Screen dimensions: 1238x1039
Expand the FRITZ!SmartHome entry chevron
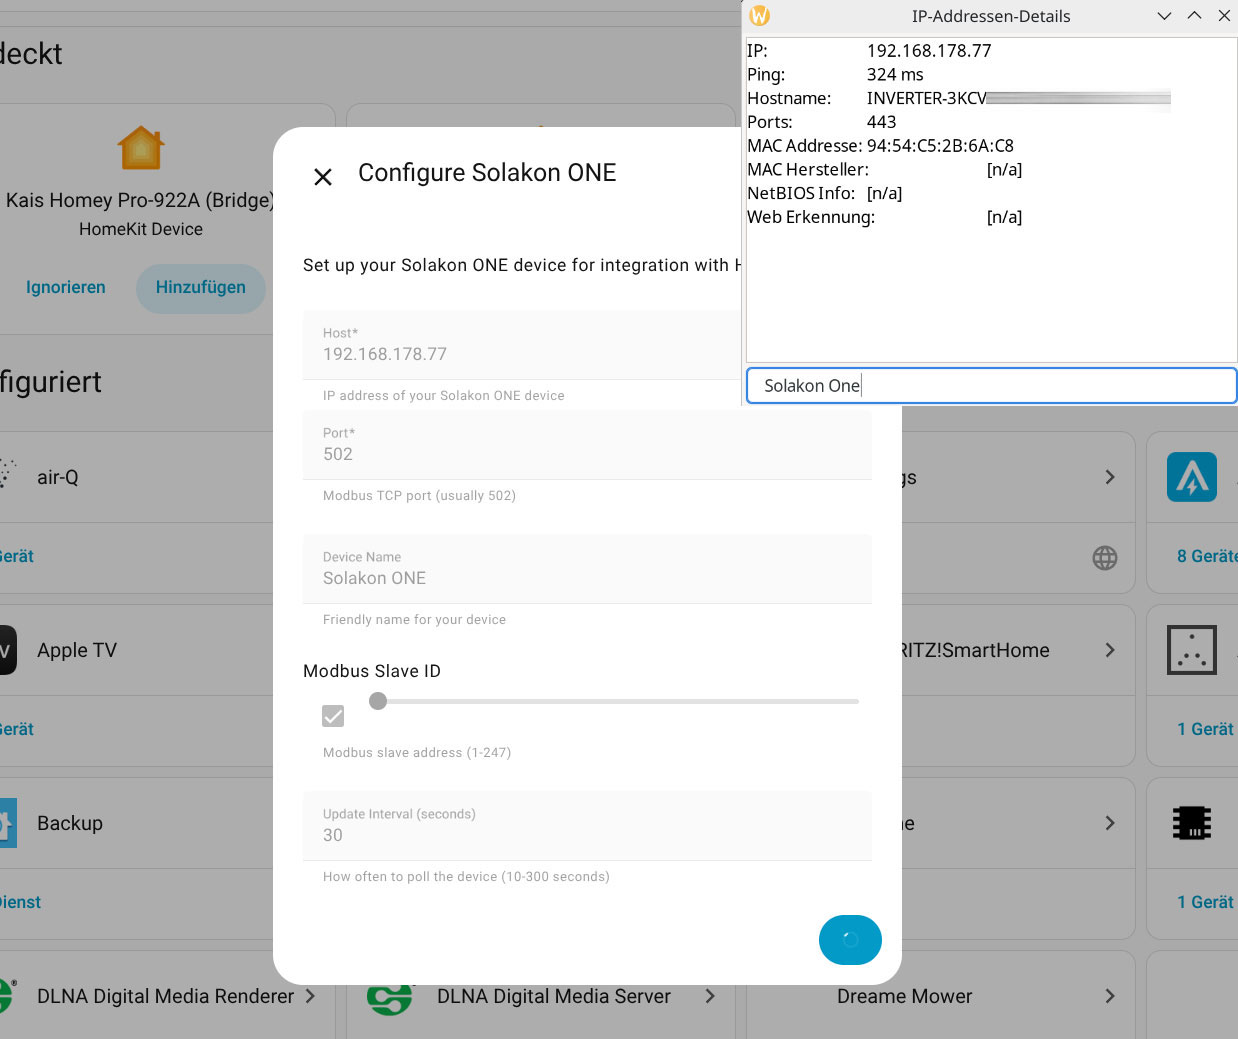[1110, 650]
